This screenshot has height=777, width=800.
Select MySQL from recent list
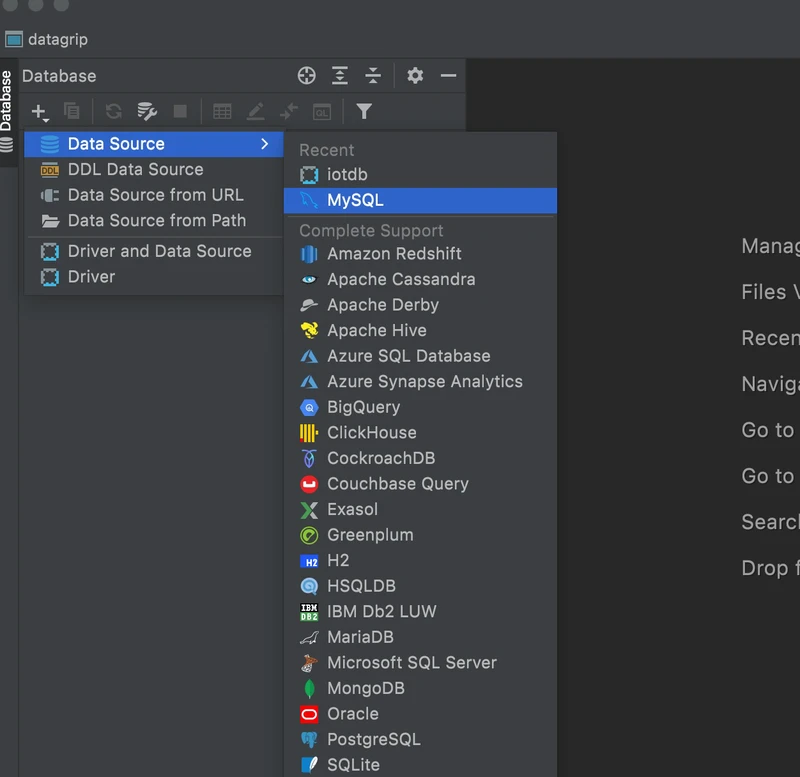[420, 200]
